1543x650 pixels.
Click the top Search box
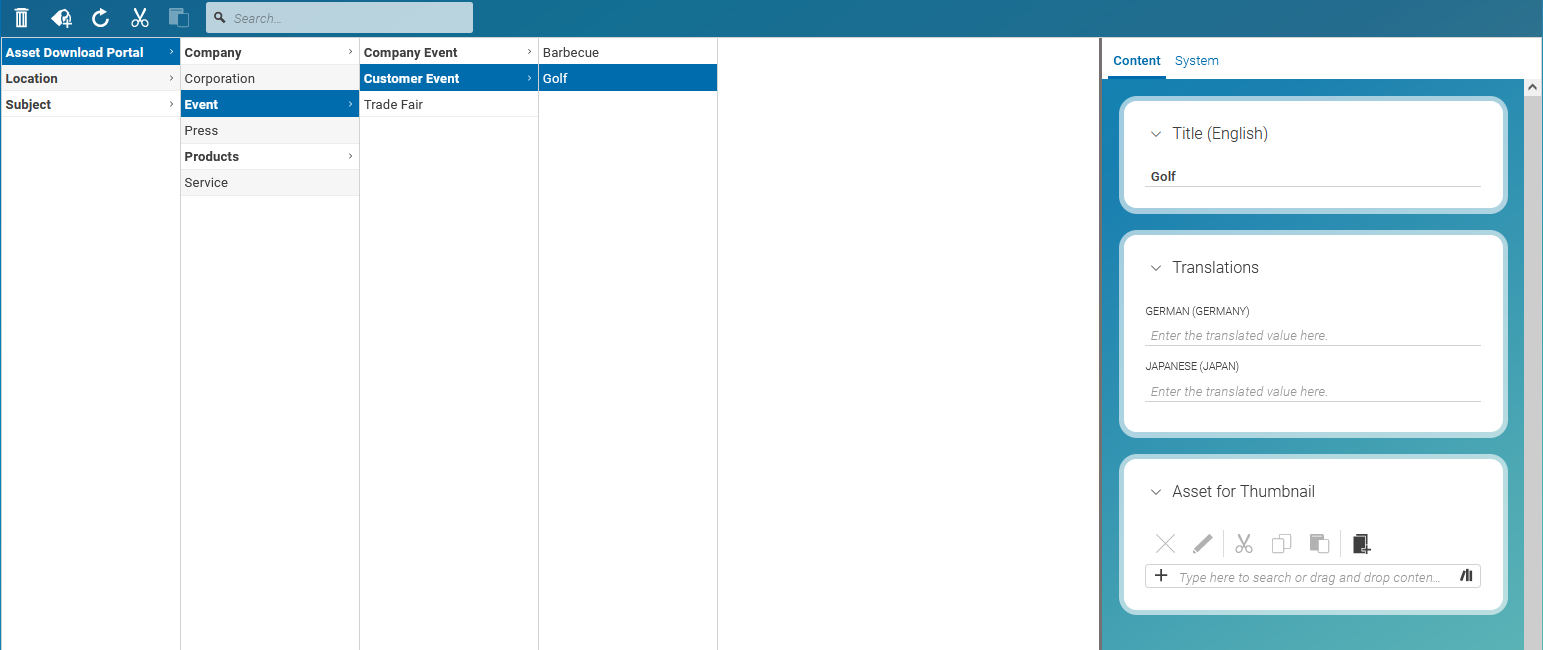point(340,18)
